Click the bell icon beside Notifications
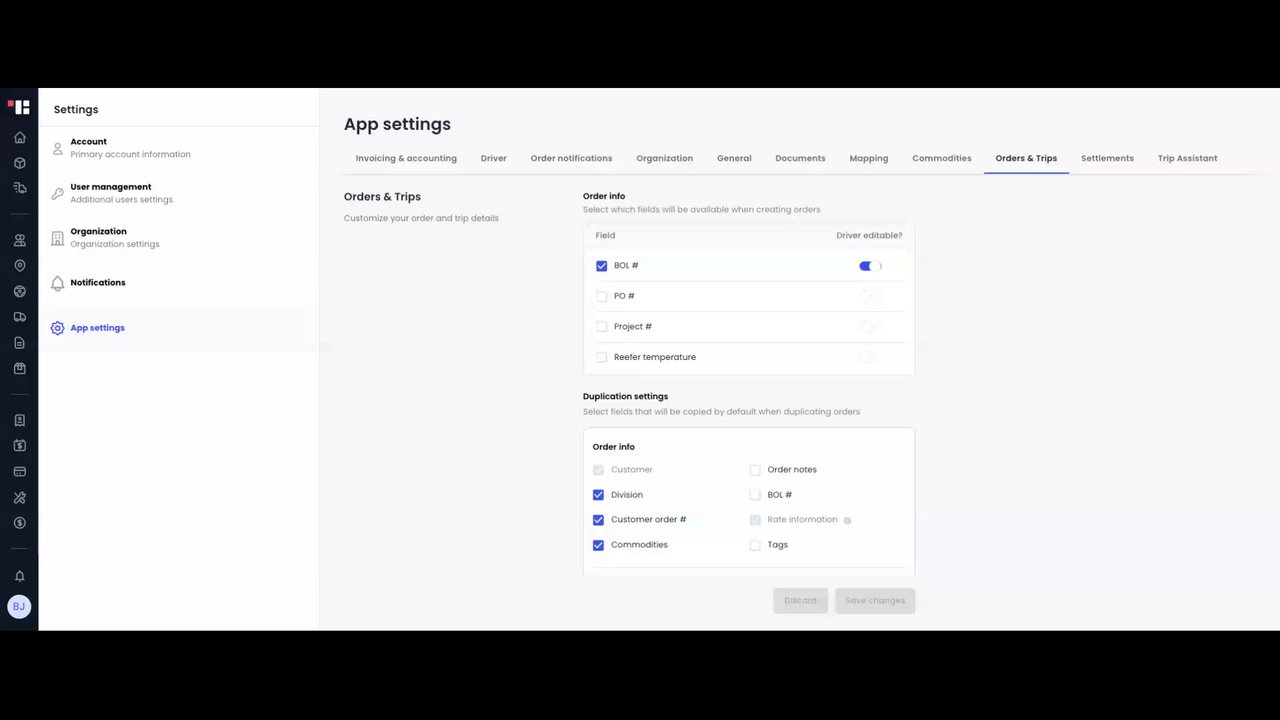 coord(57,283)
